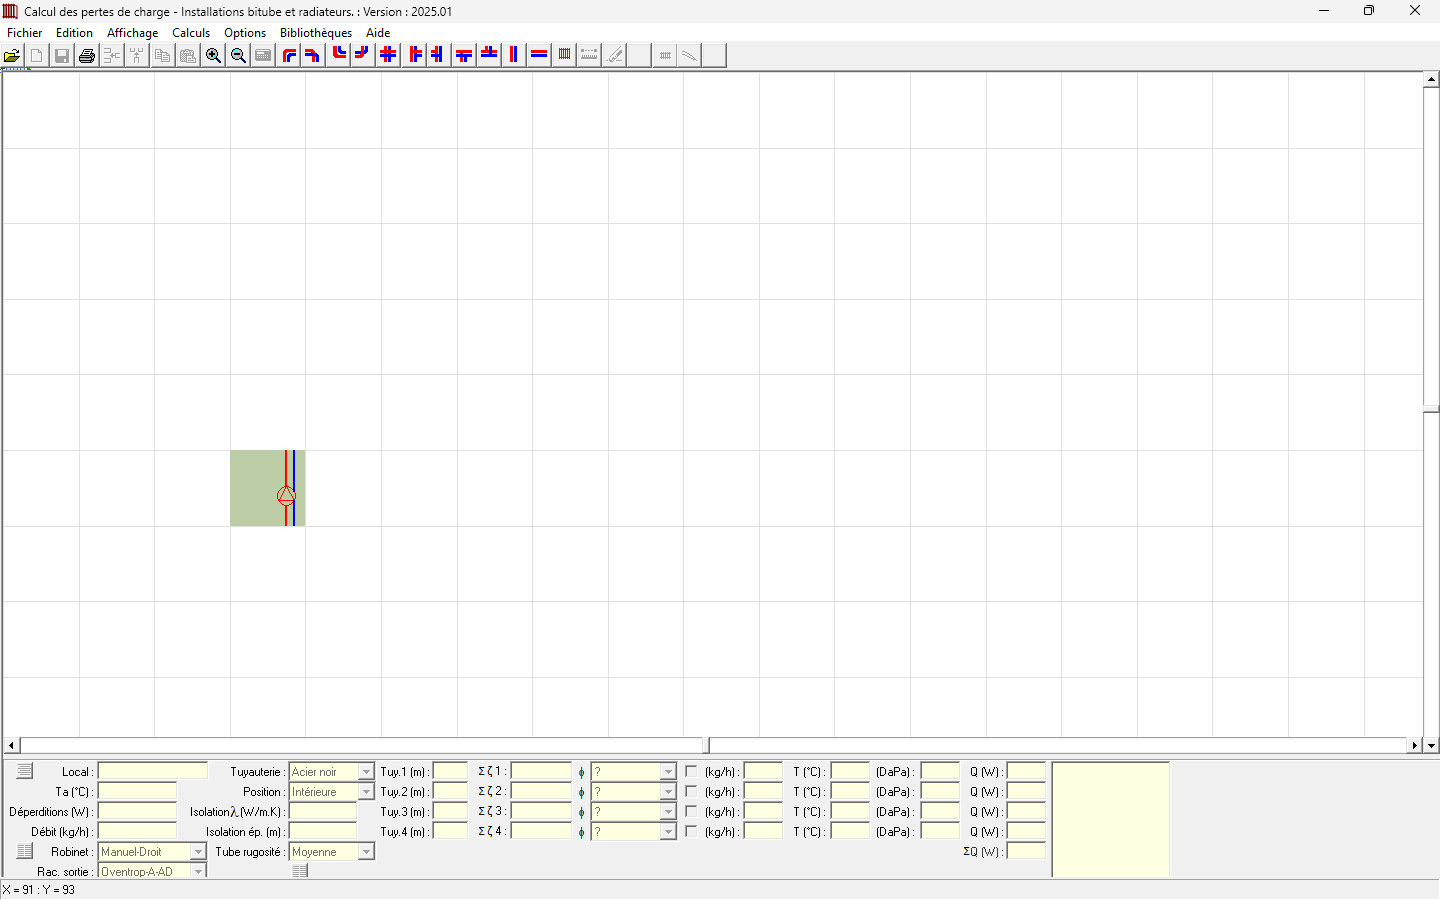Click the list icon beside Local field
The image size is (1440, 900).
25,771
